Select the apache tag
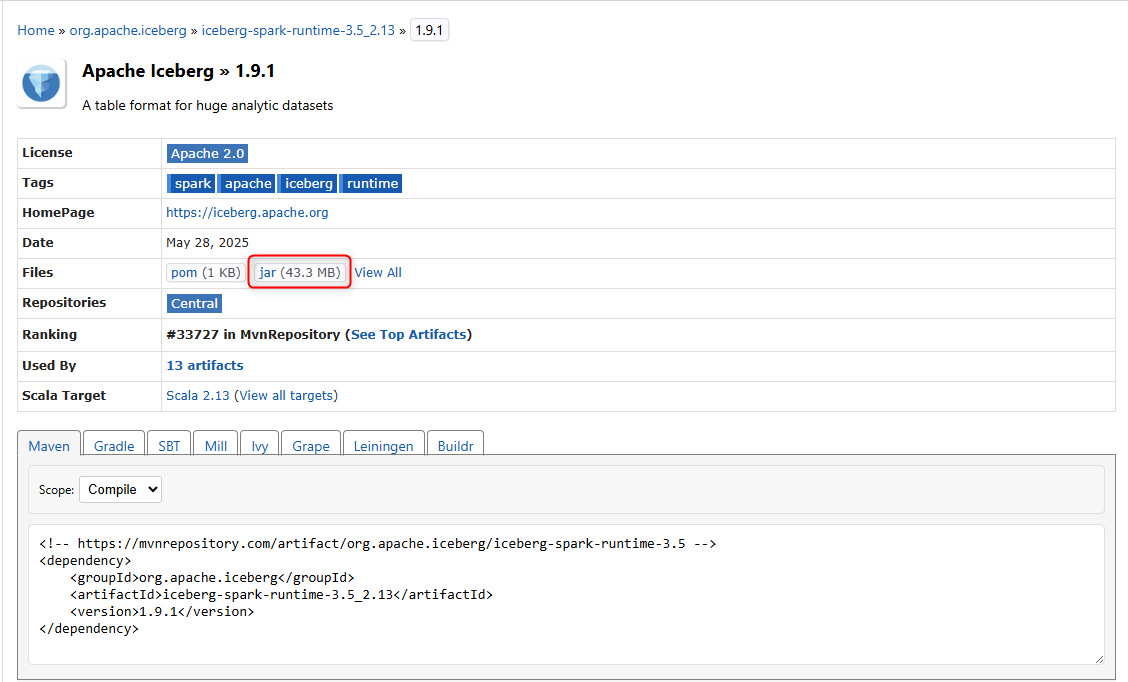 247,183
